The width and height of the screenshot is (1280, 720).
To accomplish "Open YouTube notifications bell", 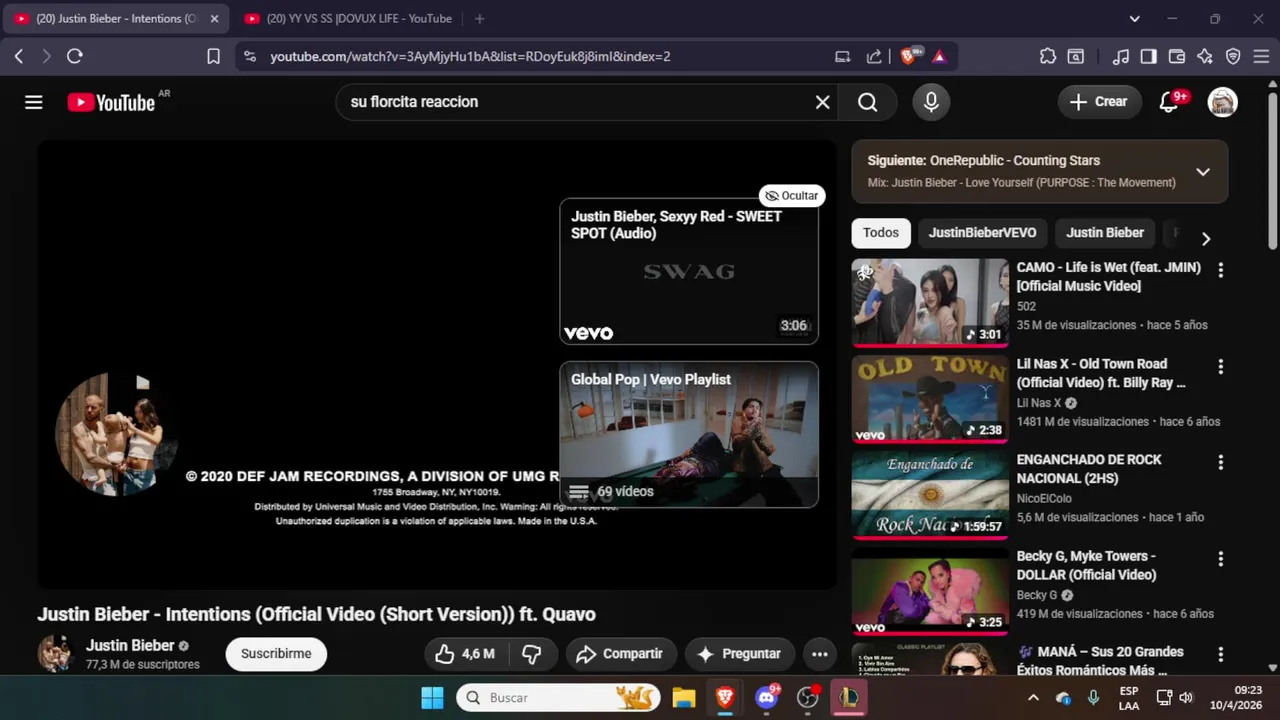I will point(1168,102).
